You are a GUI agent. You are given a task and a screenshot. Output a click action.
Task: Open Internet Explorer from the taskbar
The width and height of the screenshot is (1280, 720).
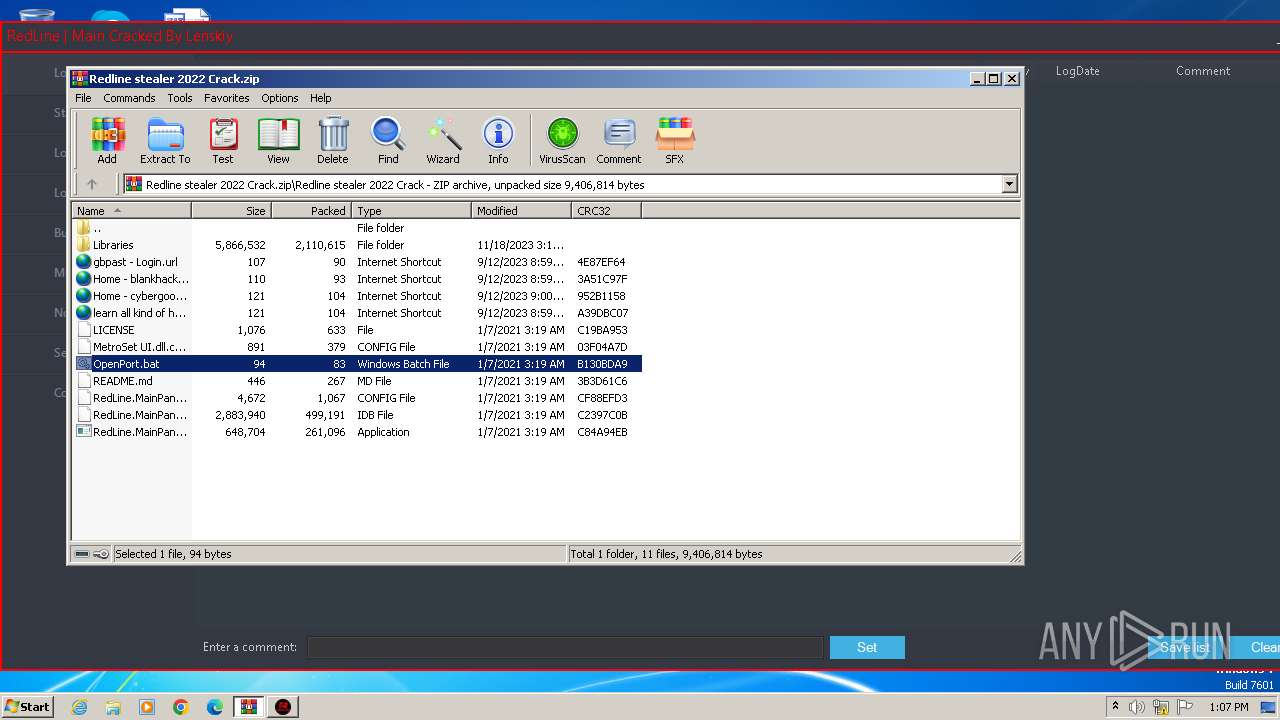point(79,707)
